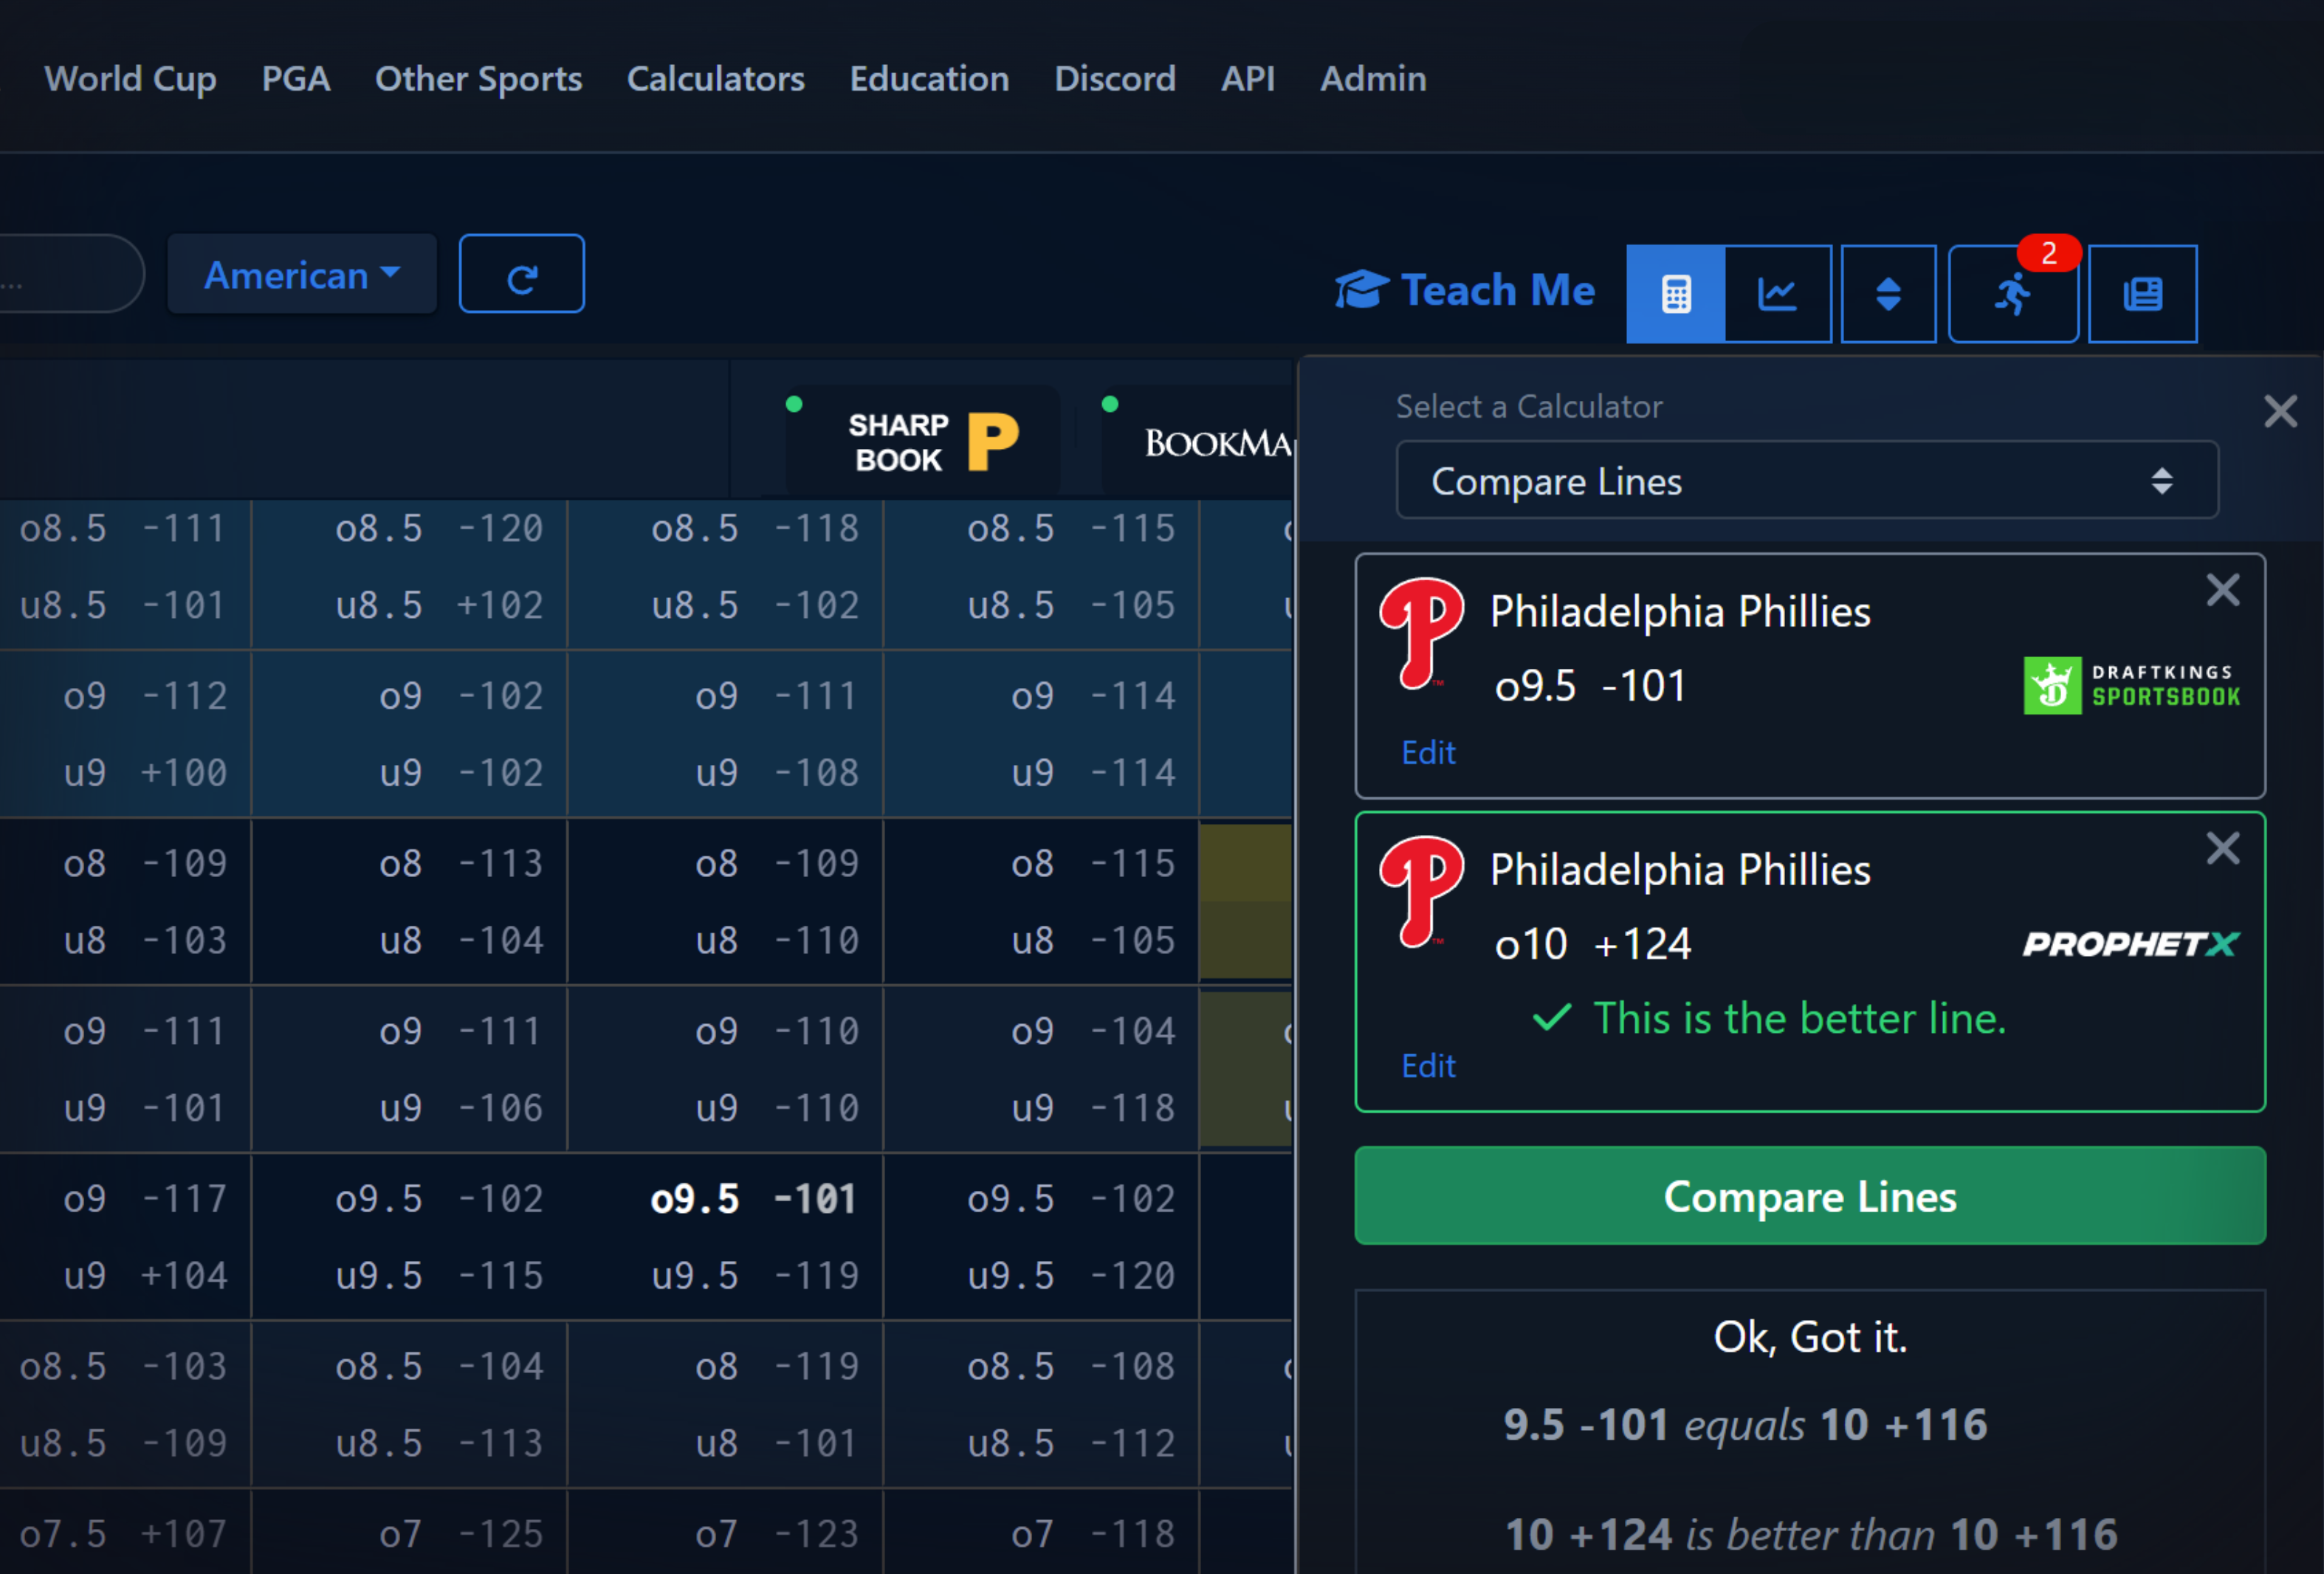Open the American odds format dropdown
The height and width of the screenshot is (1574, 2324).
pos(302,274)
